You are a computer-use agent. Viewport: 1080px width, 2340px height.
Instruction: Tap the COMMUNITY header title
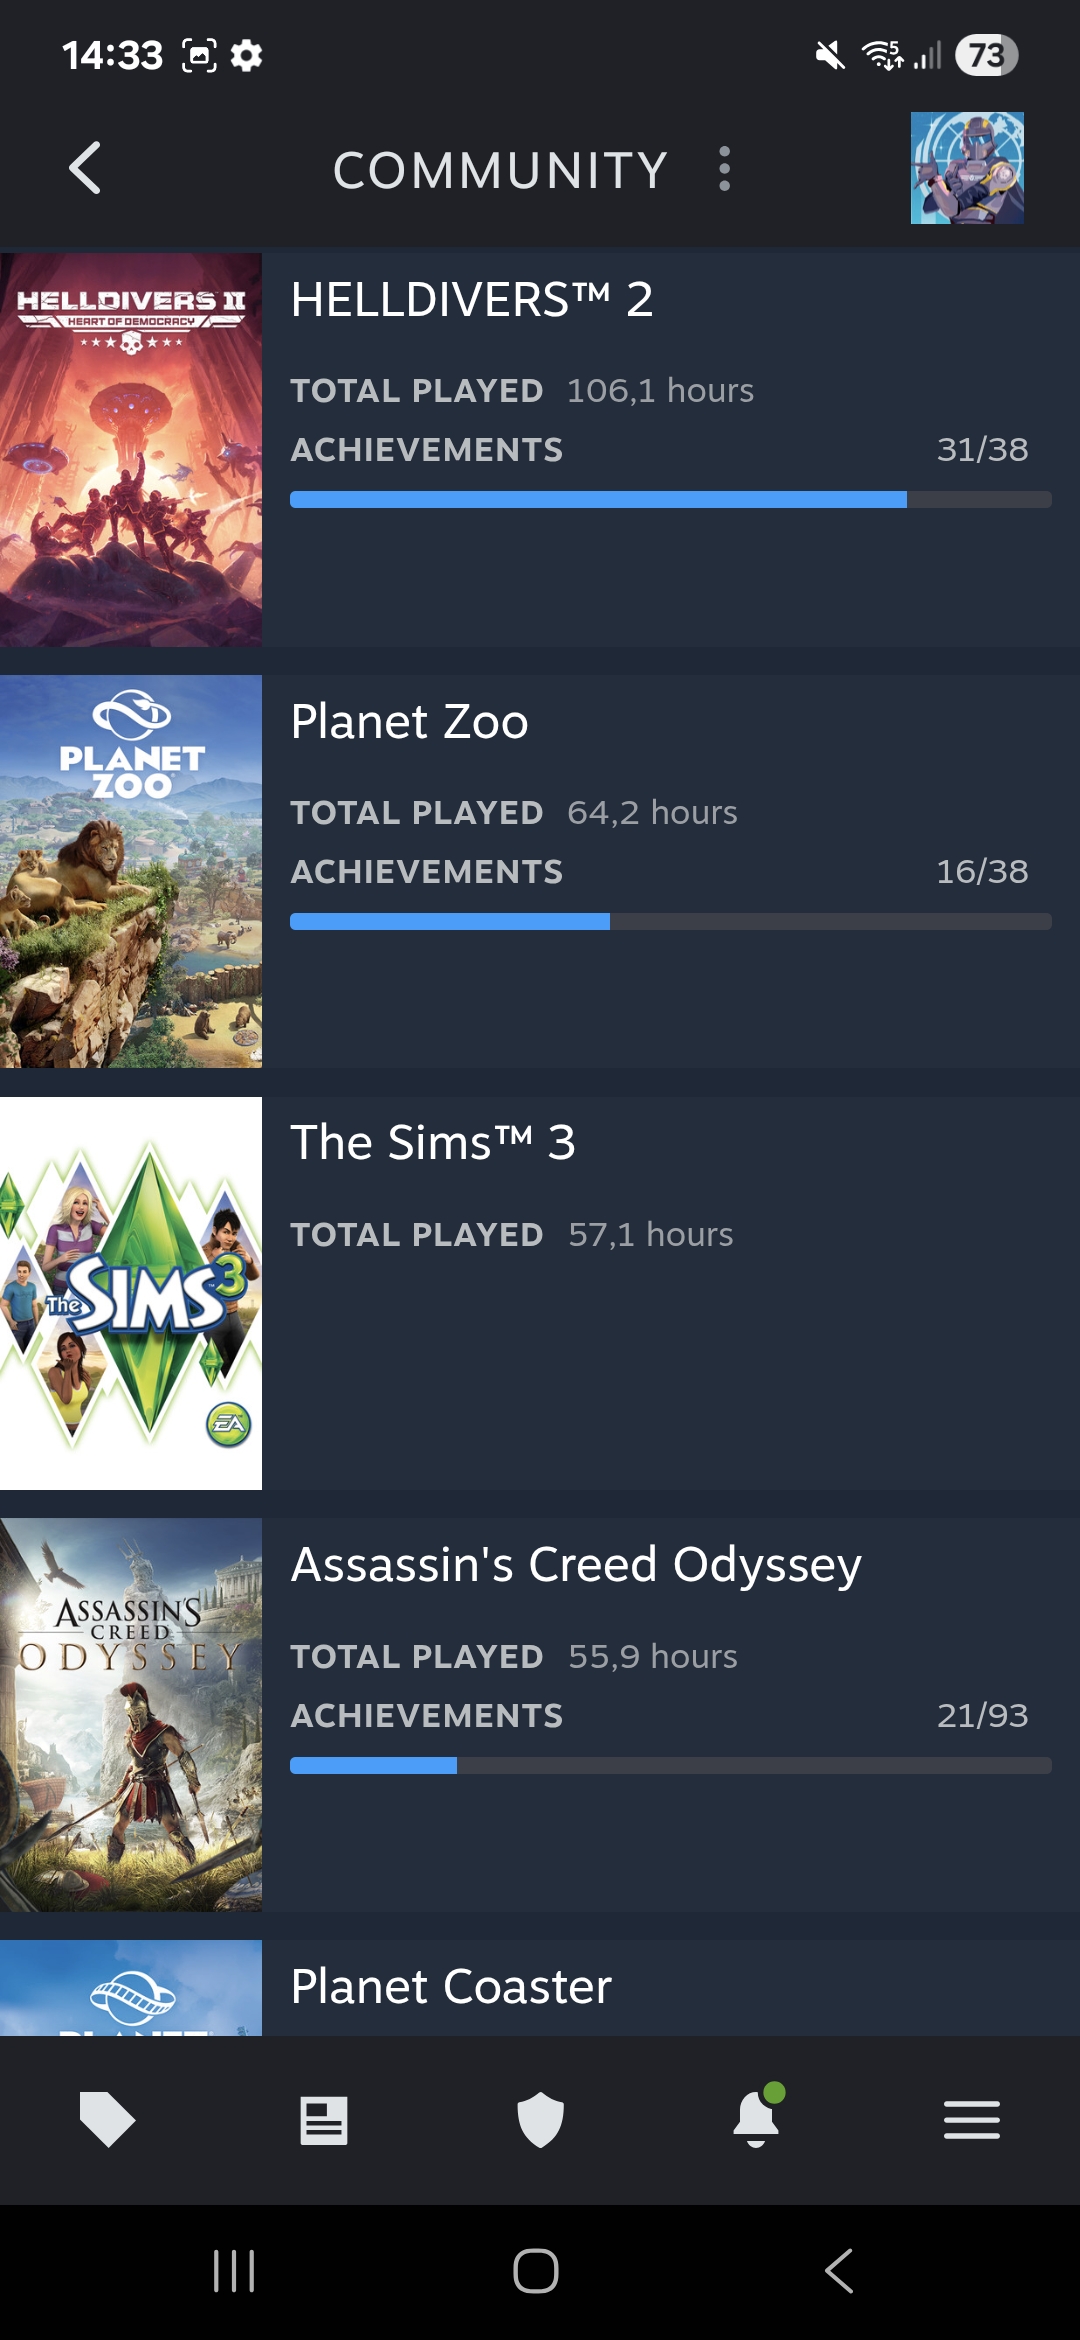click(500, 170)
